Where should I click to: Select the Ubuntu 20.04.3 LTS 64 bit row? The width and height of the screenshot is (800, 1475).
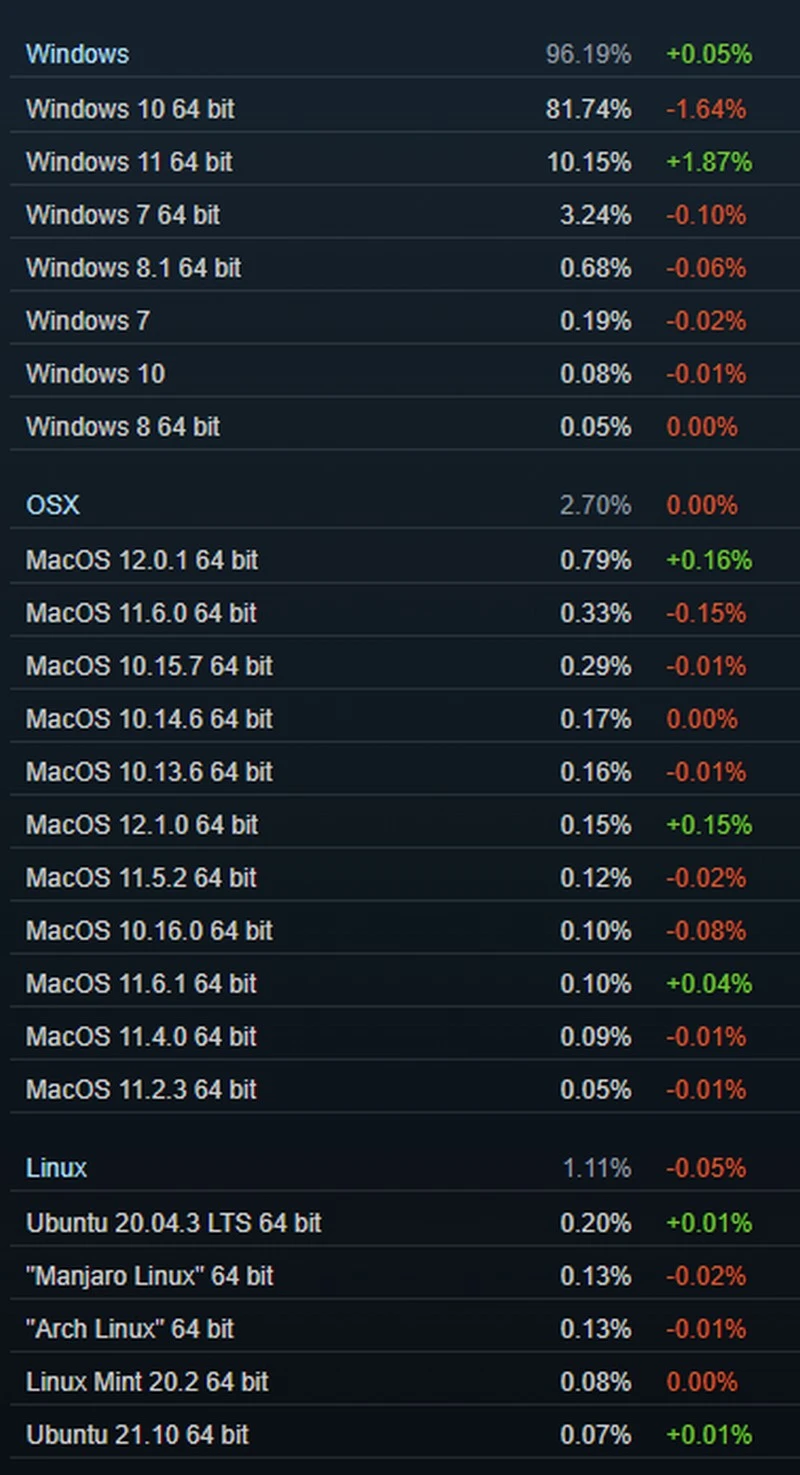(x=174, y=1223)
